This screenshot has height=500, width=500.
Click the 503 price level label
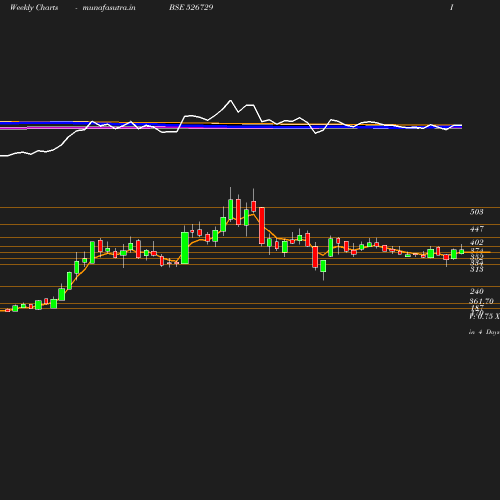pyautogui.click(x=477, y=212)
